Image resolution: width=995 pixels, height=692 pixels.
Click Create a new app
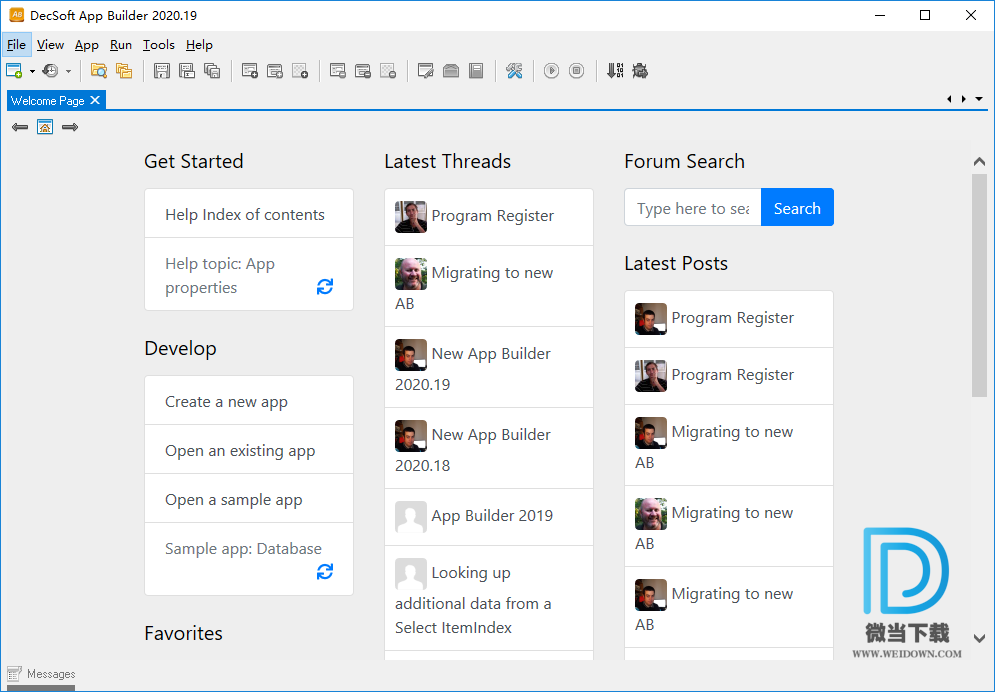coord(249,401)
